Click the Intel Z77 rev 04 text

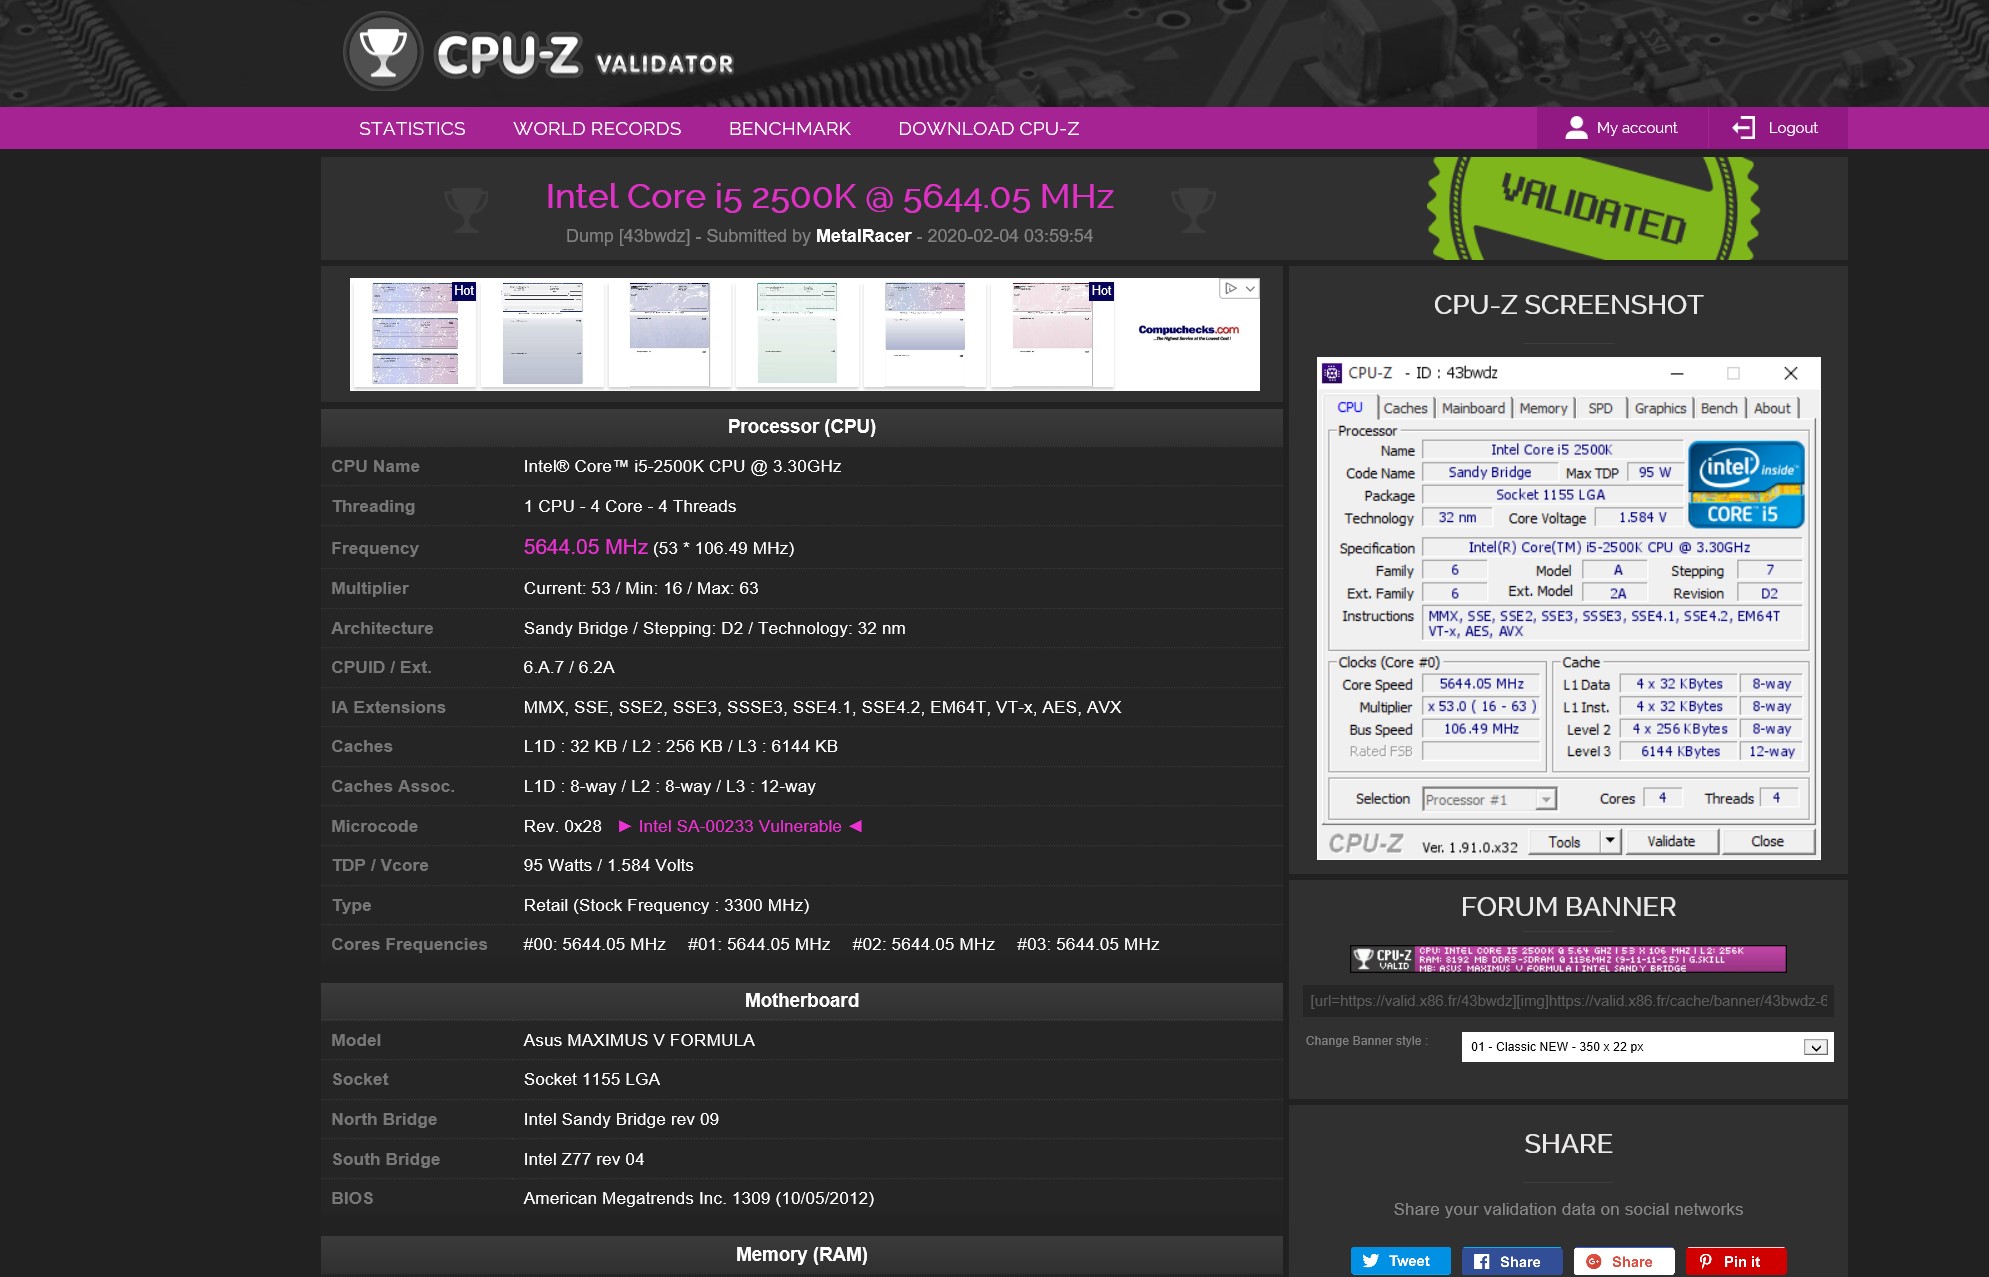tap(584, 1159)
